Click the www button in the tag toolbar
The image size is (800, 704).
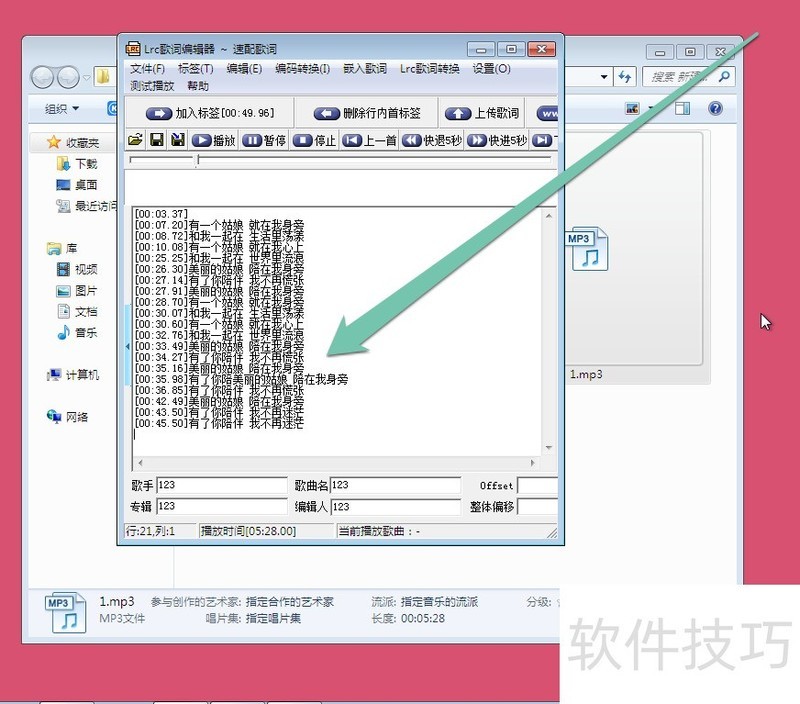coord(547,113)
